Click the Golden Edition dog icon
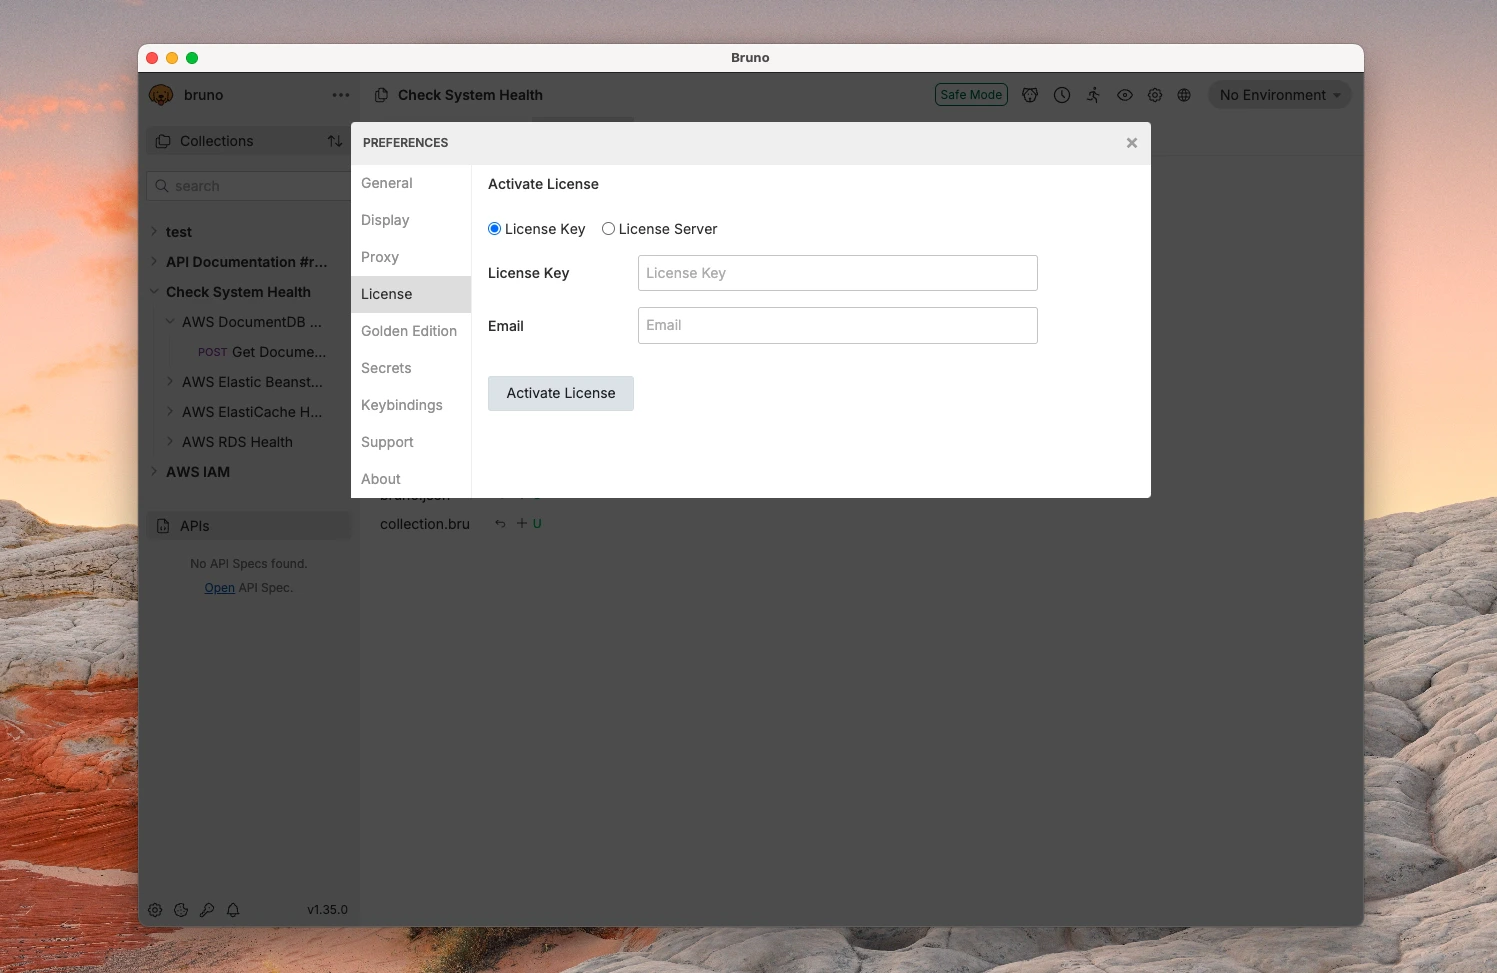 pyautogui.click(x=1029, y=94)
